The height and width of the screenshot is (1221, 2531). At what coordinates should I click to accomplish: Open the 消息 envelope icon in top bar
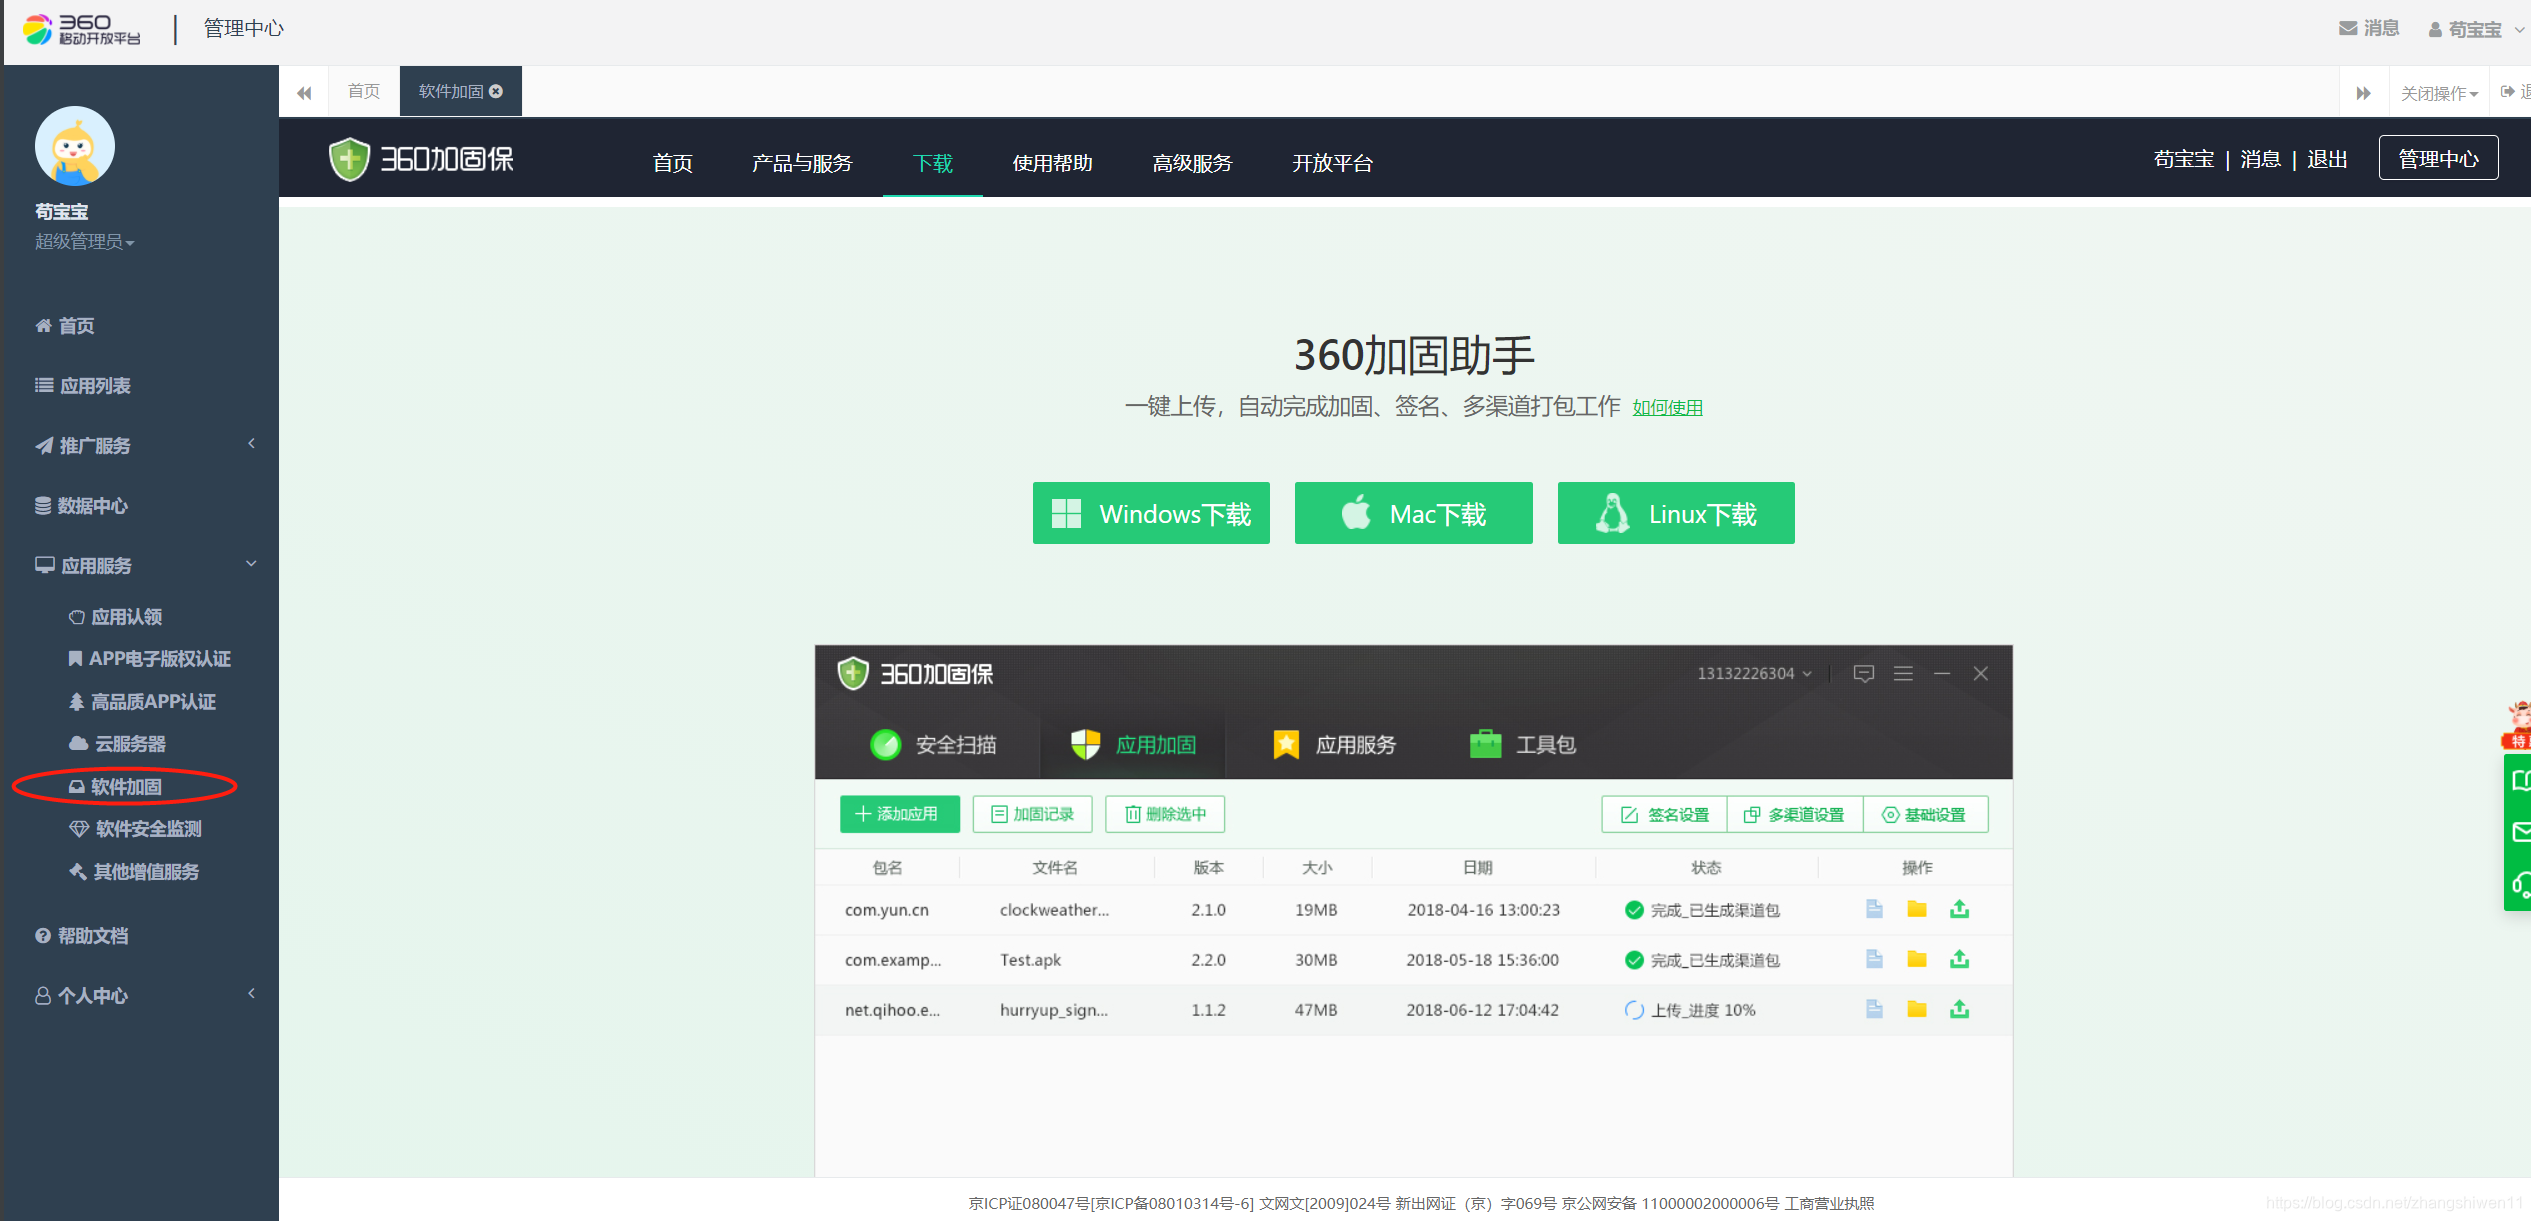(x=2348, y=29)
